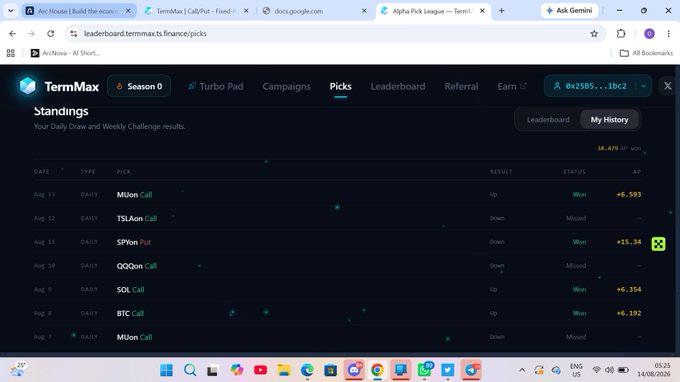Select the Picks nav item
The image size is (680, 382).
point(340,86)
